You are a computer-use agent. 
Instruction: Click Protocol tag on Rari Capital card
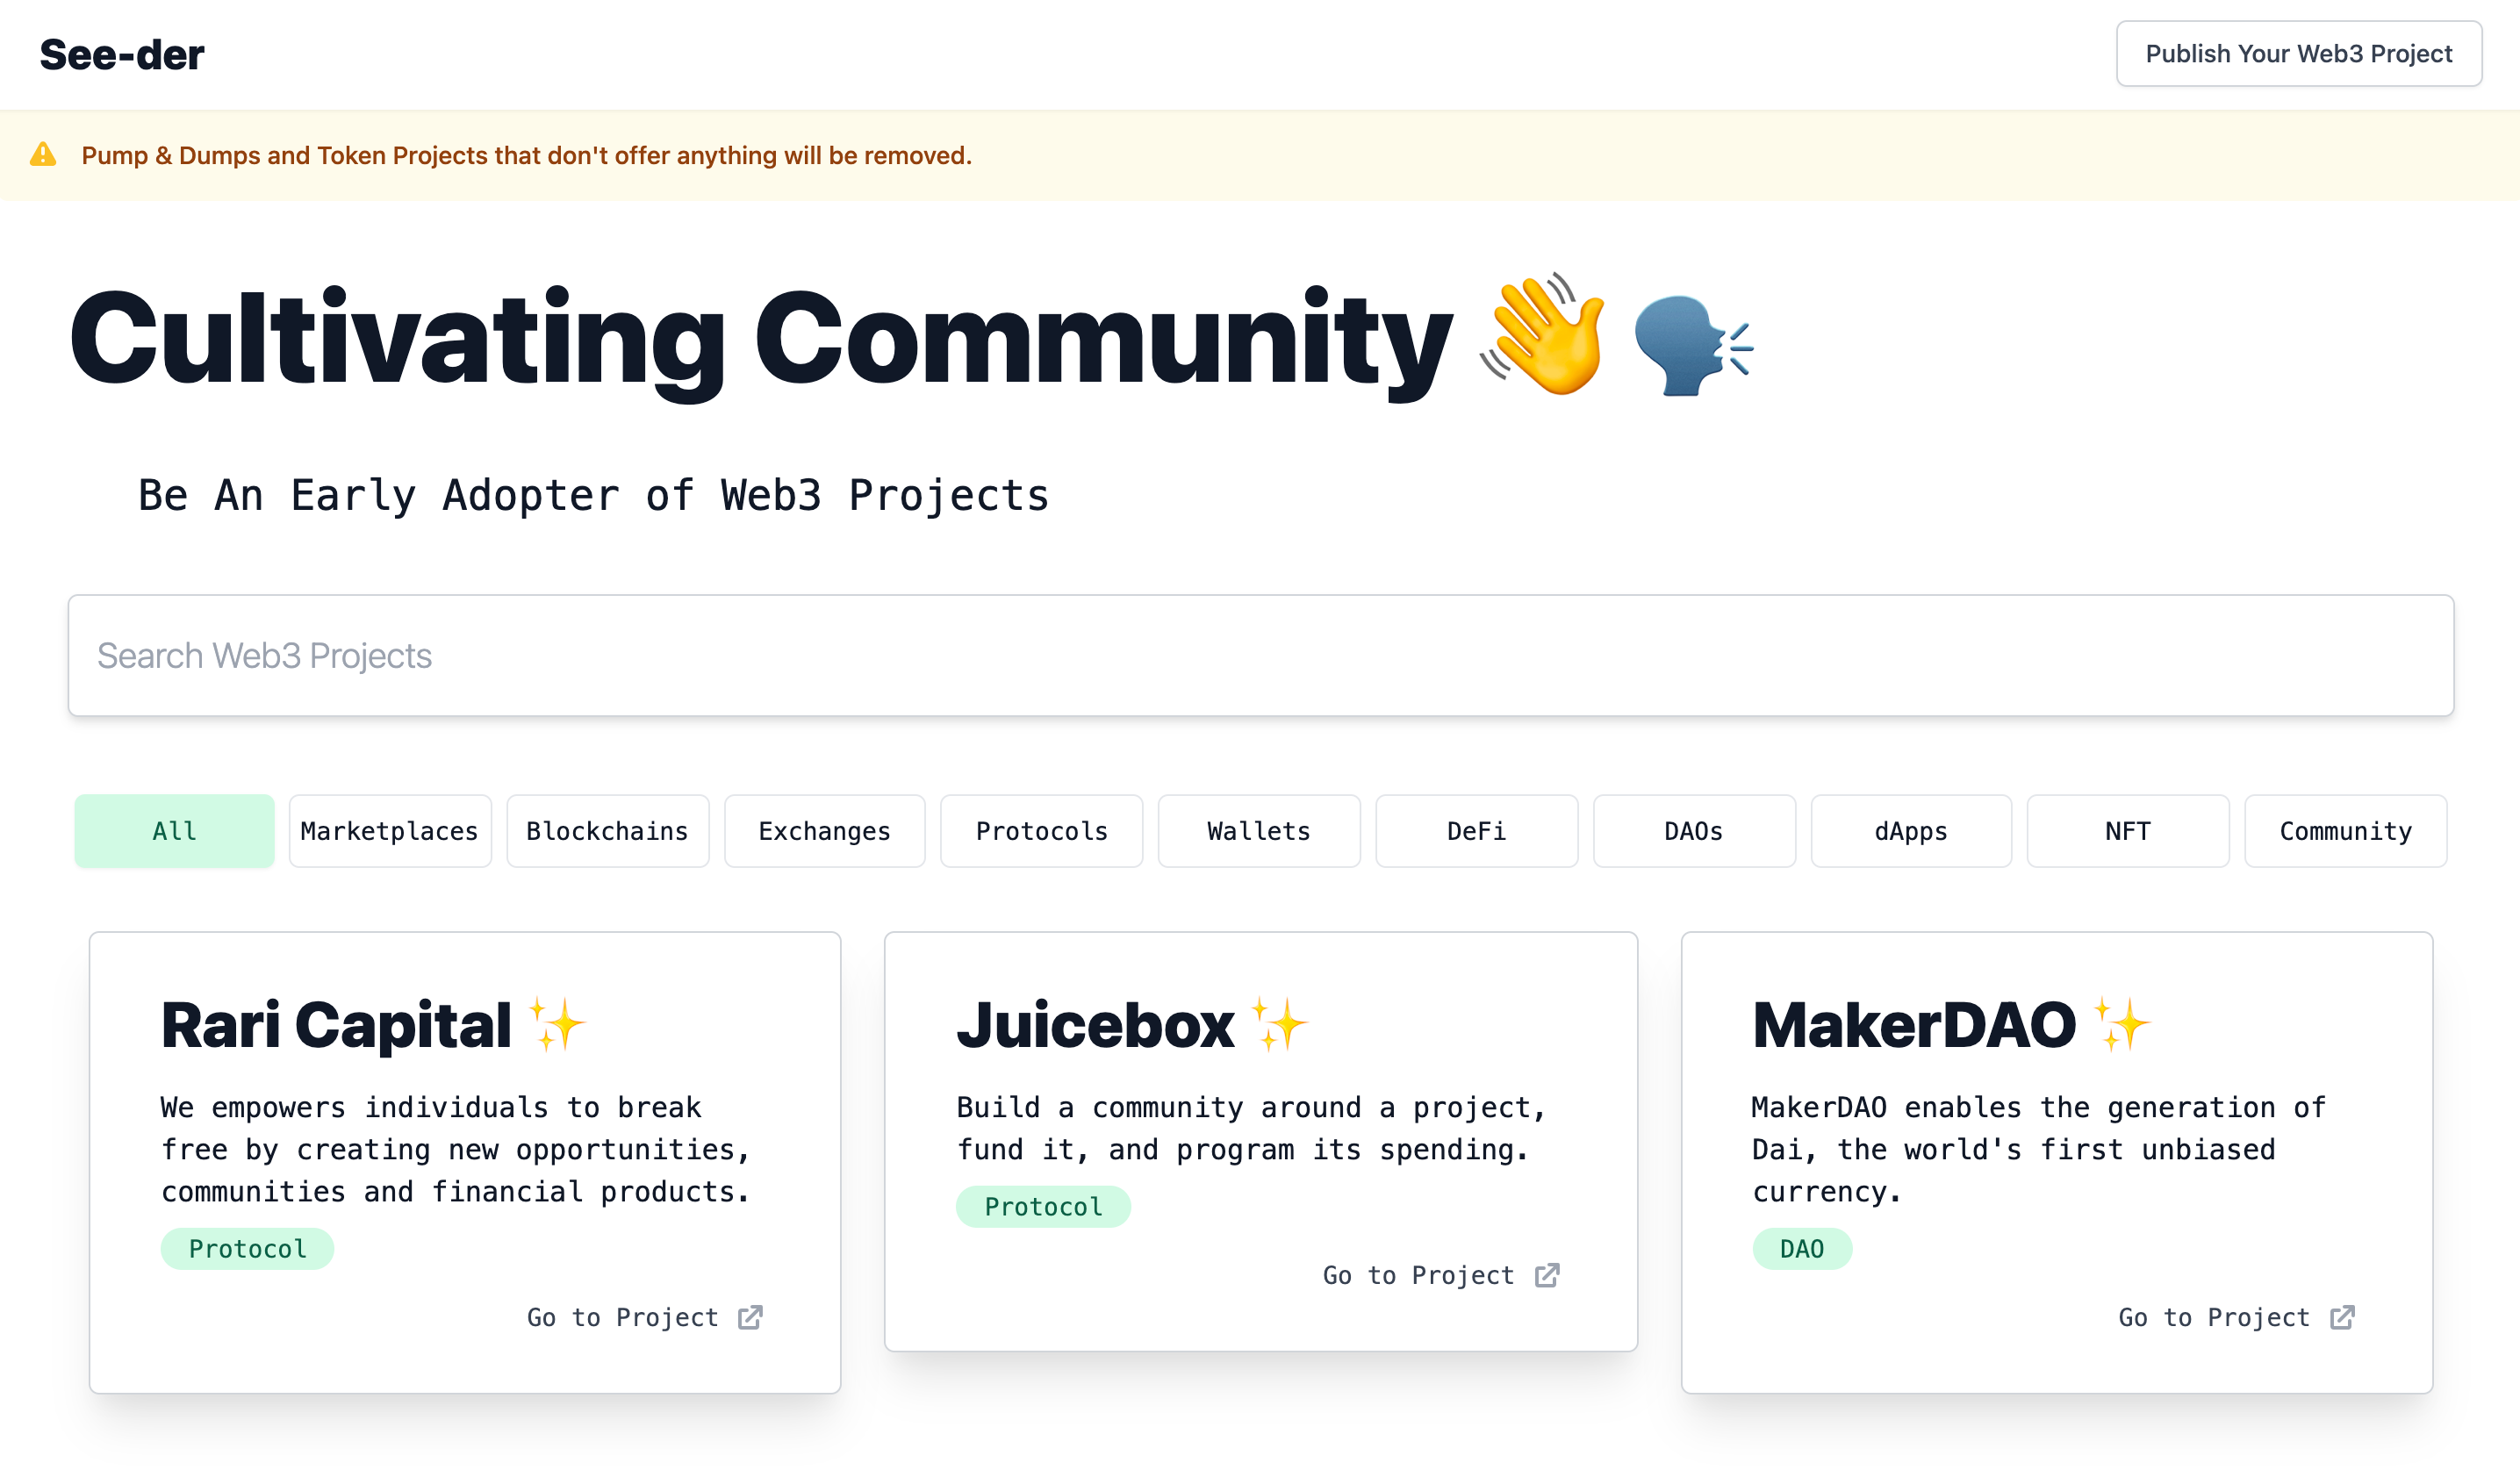click(x=247, y=1248)
